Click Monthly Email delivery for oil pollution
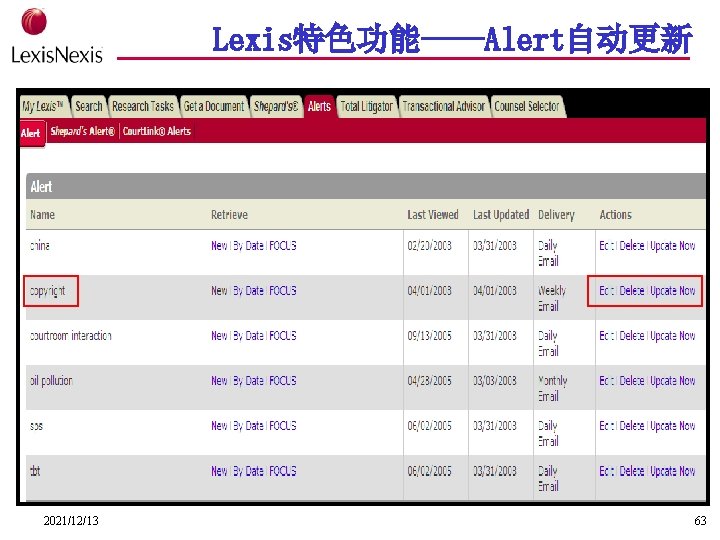This screenshot has height=540, width=720. pyautogui.click(x=552, y=388)
